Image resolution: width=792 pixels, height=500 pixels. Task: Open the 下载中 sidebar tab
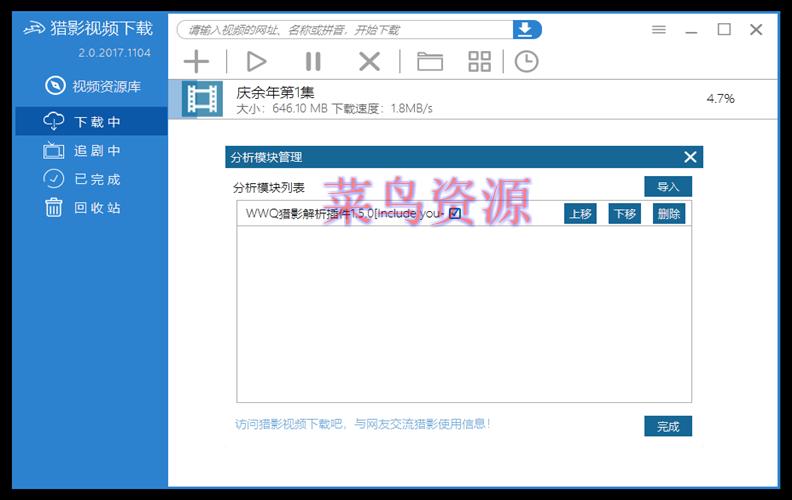pos(91,121)
